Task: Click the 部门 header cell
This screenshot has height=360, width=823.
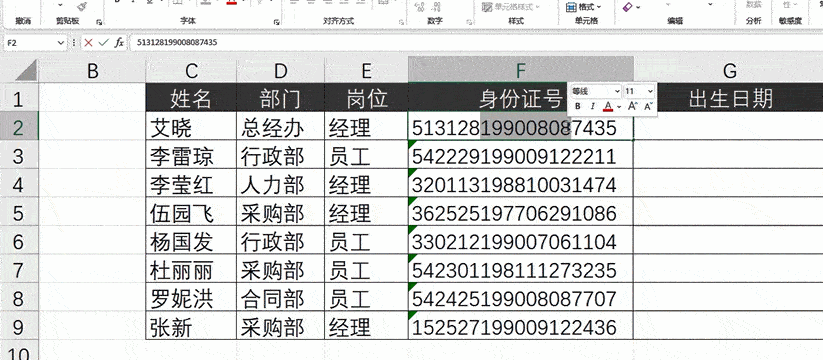Action: [x=281, y=98]
